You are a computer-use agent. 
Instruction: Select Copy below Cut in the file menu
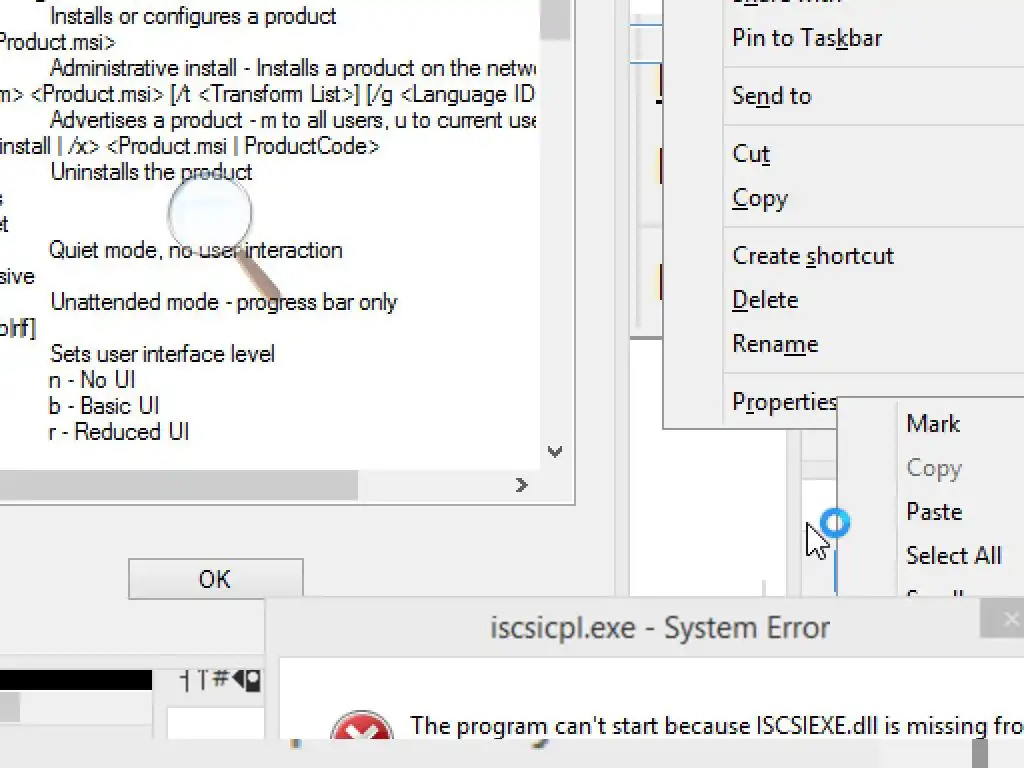760,199
